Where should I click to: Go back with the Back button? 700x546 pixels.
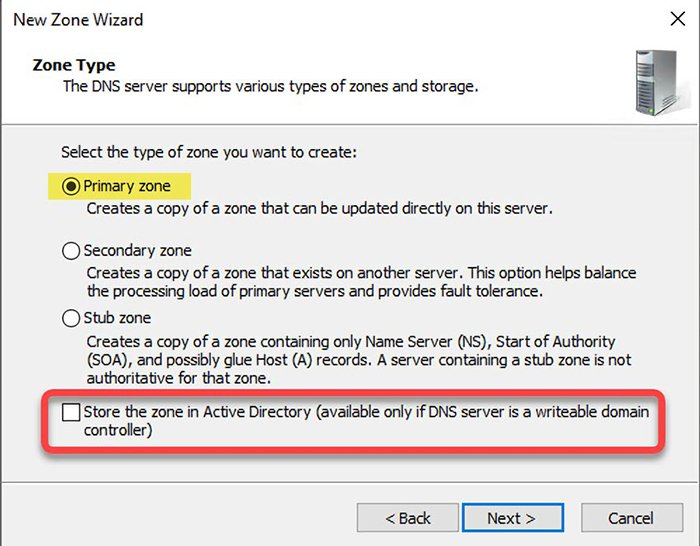click(x=409, y=518)
